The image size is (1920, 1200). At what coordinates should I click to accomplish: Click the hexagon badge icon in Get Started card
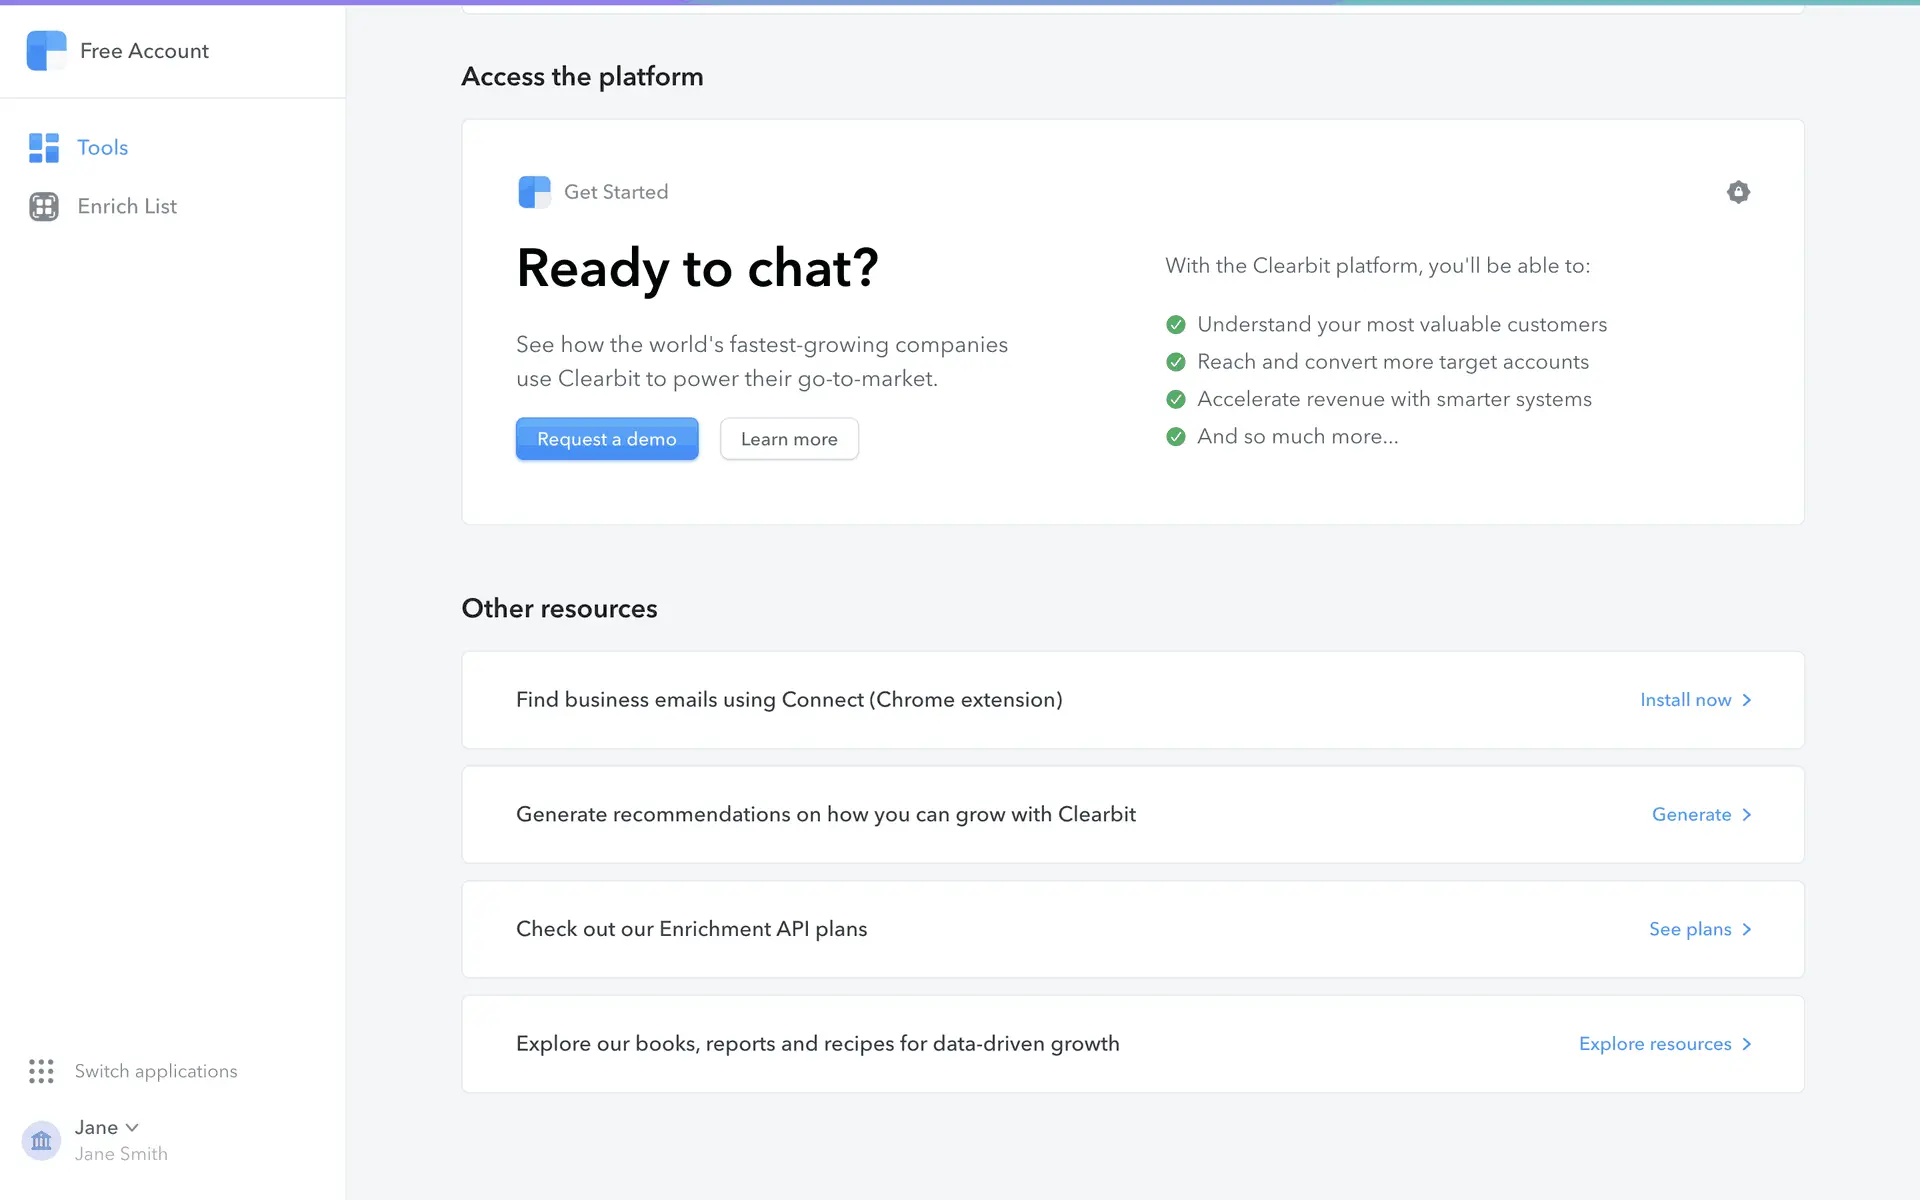click(x=1738, y=192)
